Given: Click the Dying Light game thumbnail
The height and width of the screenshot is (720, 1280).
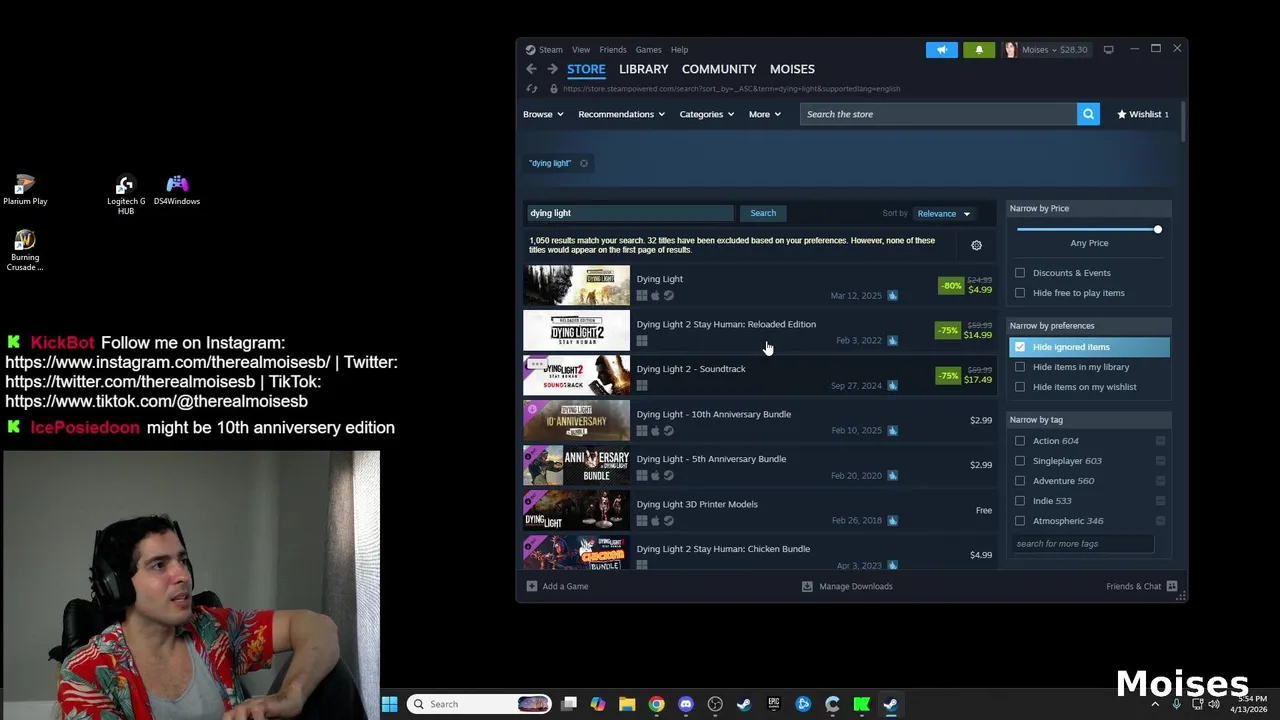Looking at the screenshot, I should click(x=577, y=286).
